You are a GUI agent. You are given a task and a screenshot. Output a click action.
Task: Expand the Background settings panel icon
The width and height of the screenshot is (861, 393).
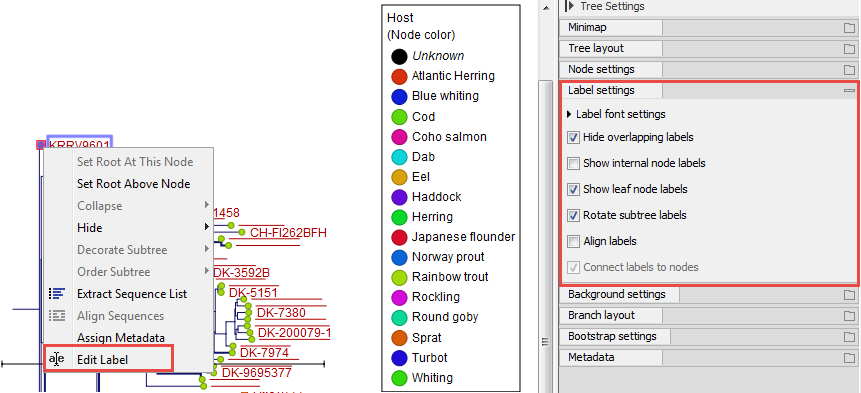pos(849,295)
